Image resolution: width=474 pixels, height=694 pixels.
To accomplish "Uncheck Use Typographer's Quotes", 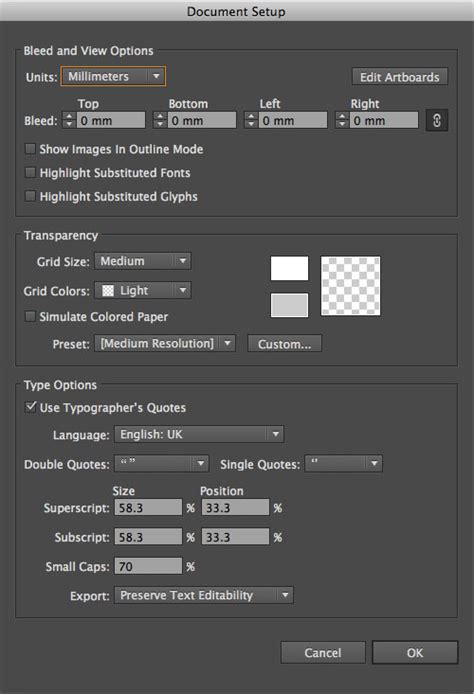I will (x=30, y=407).
